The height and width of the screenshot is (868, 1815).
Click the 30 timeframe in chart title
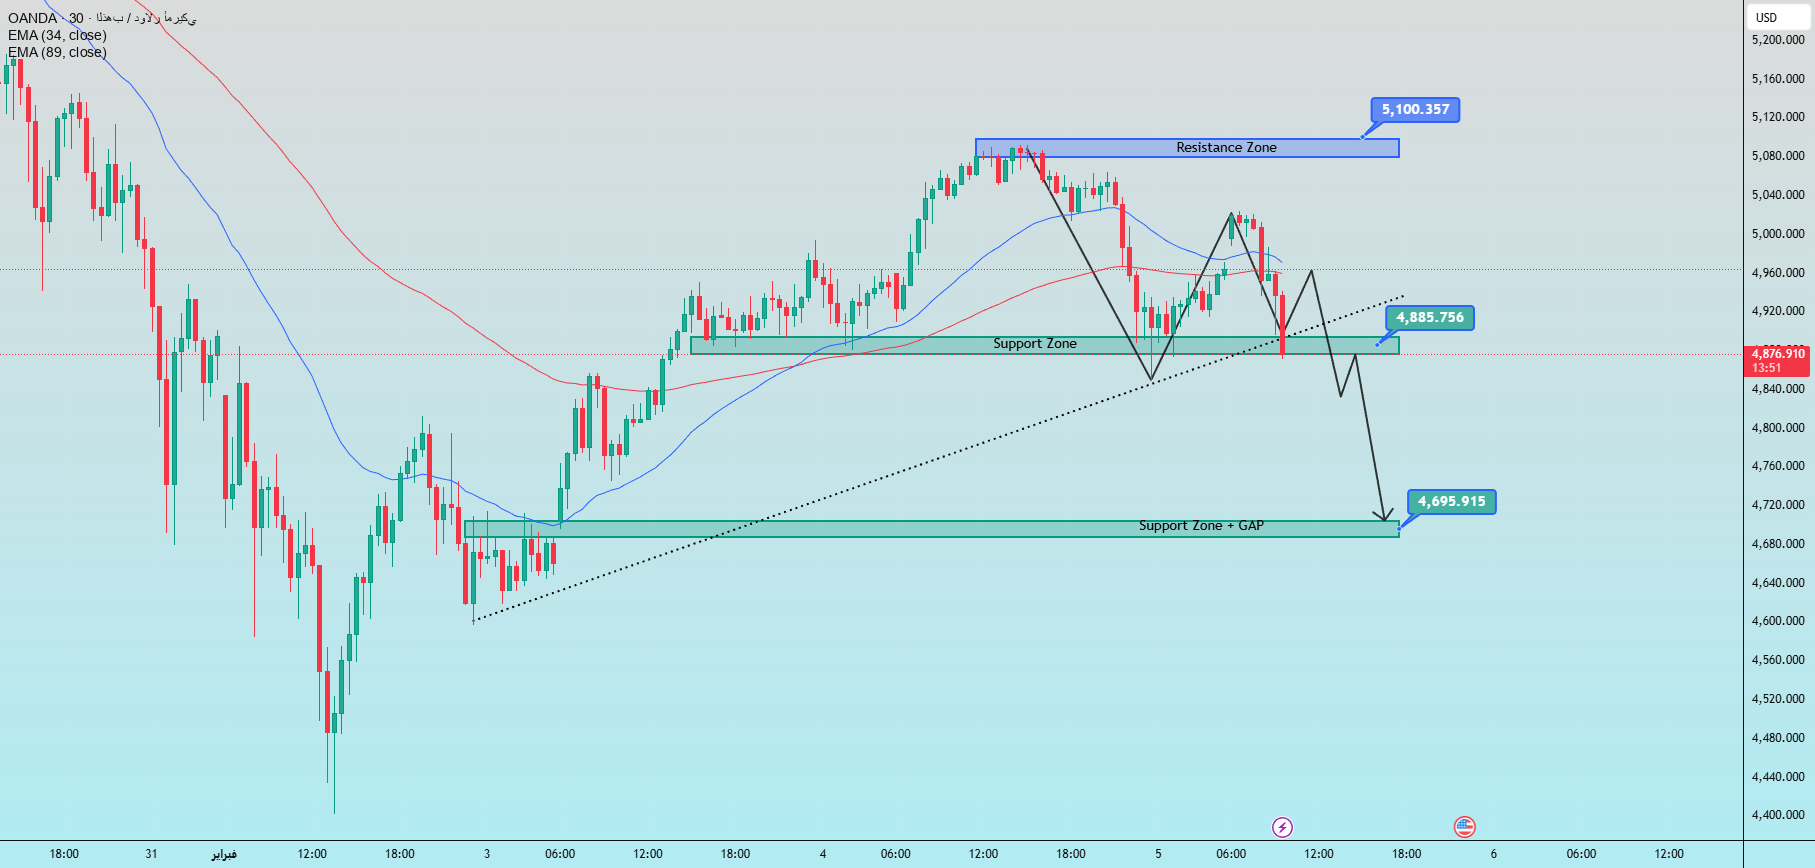click(76, 18)
